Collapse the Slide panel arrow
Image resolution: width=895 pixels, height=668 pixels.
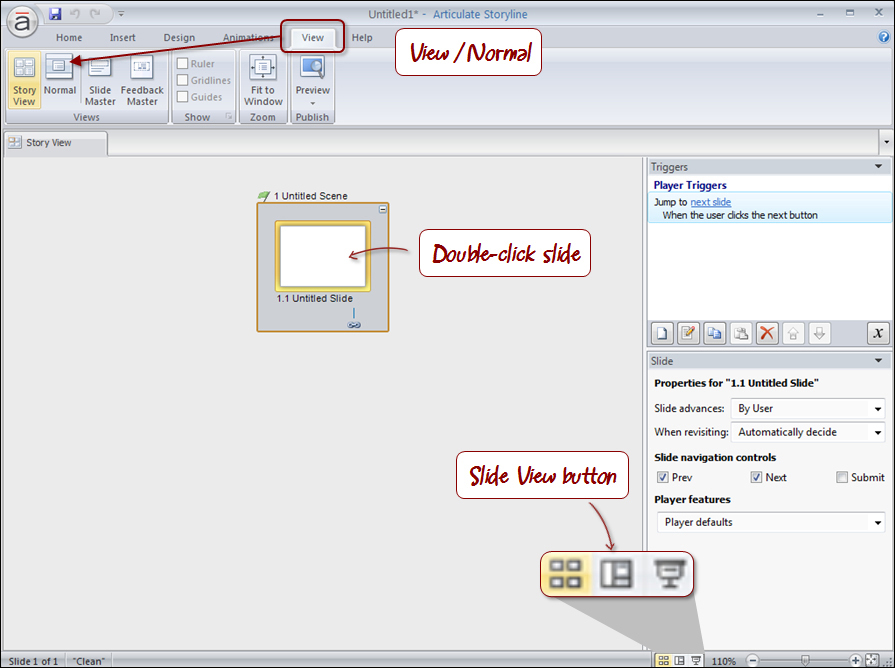click(878, 360)
